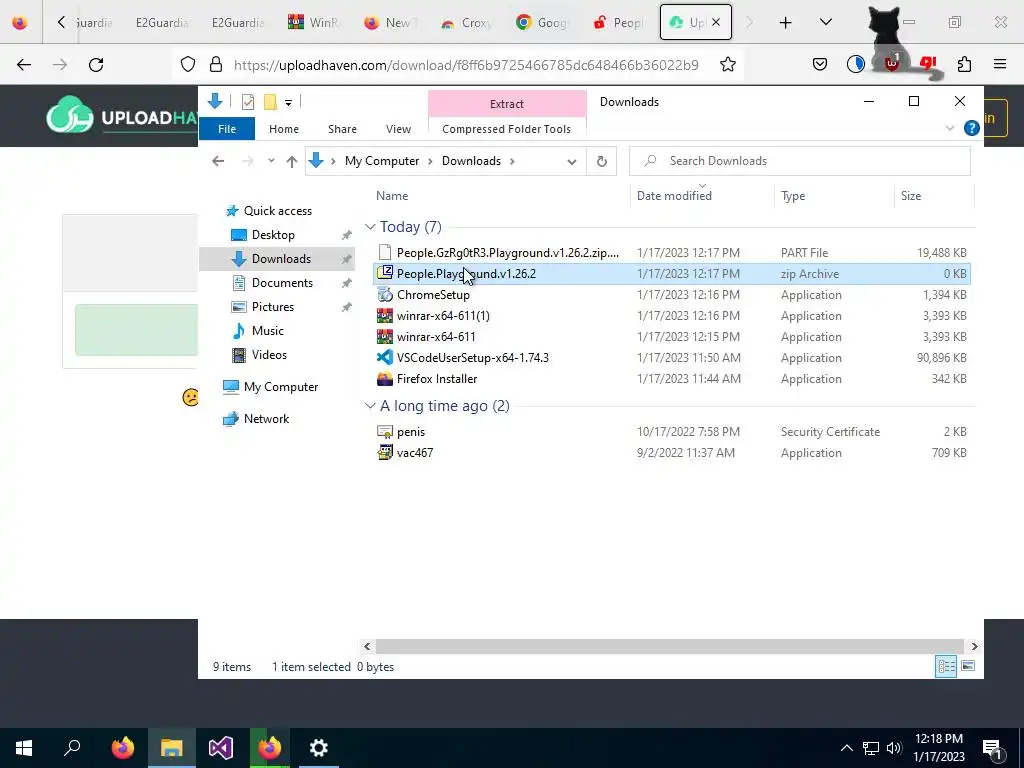Screen dimensions: 1024x768
Task: Select the ChromeSetup application file
Action: [x=432, y=295]
